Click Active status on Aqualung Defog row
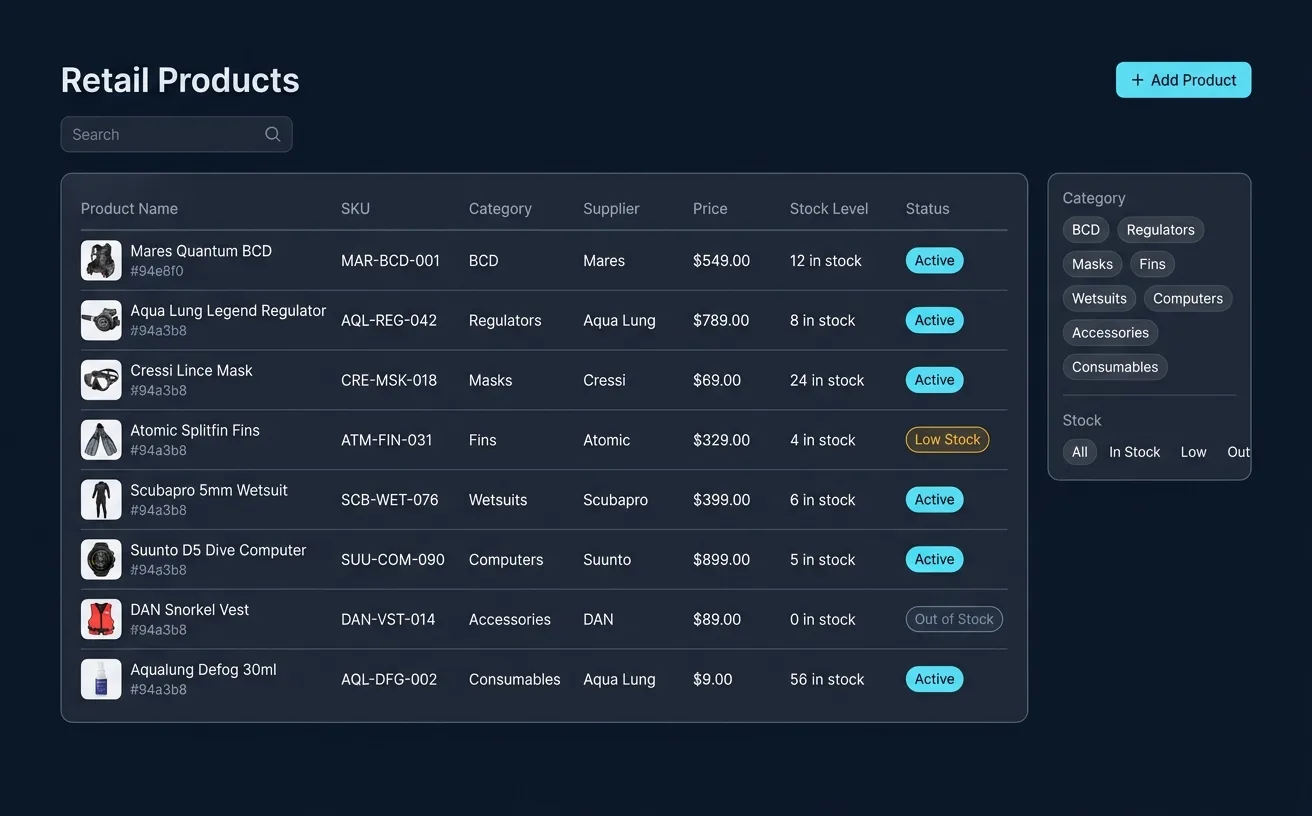 [x=934, y=679]
